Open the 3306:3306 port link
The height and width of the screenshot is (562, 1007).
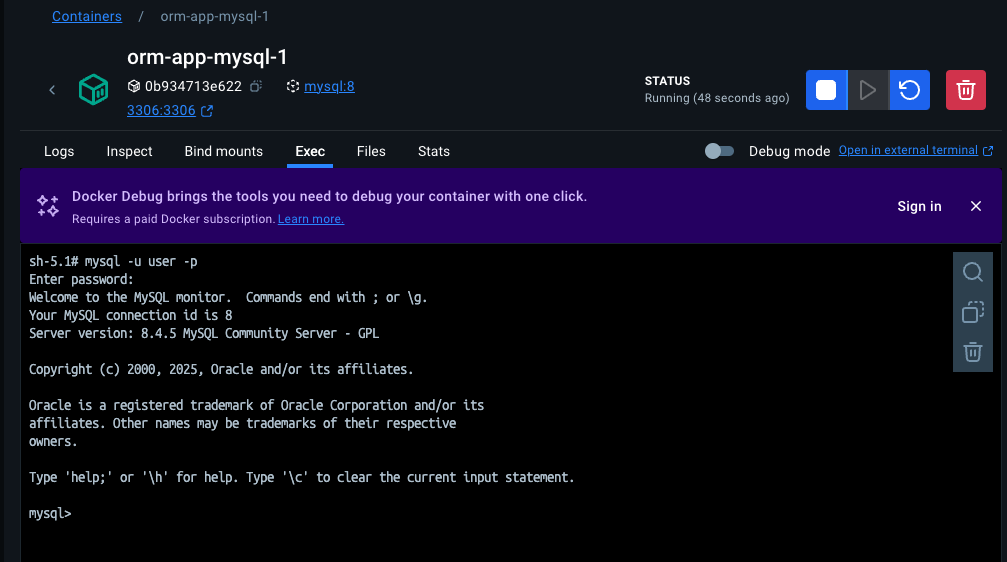(161, 110)
